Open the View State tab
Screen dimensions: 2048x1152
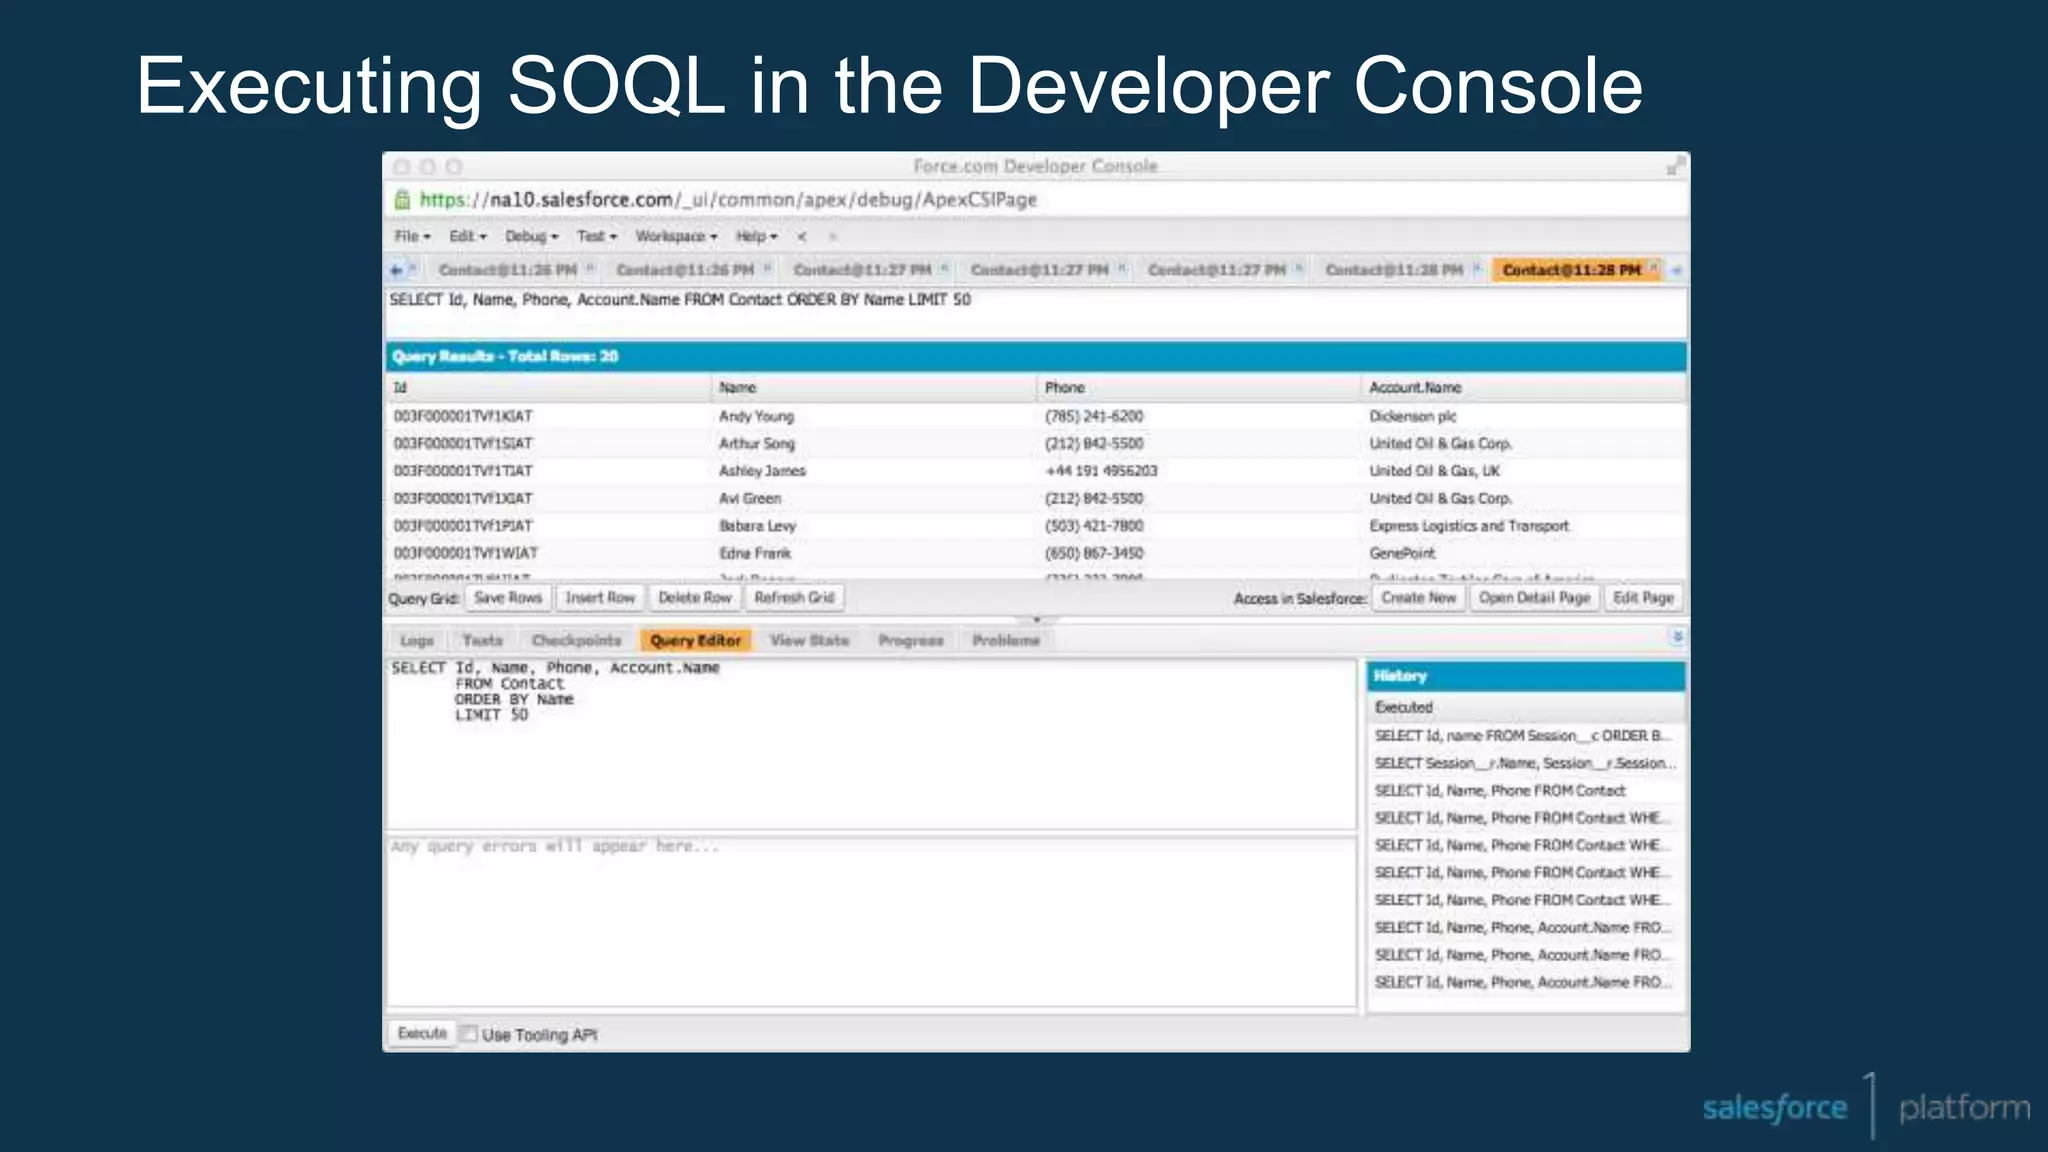point(809,640)
